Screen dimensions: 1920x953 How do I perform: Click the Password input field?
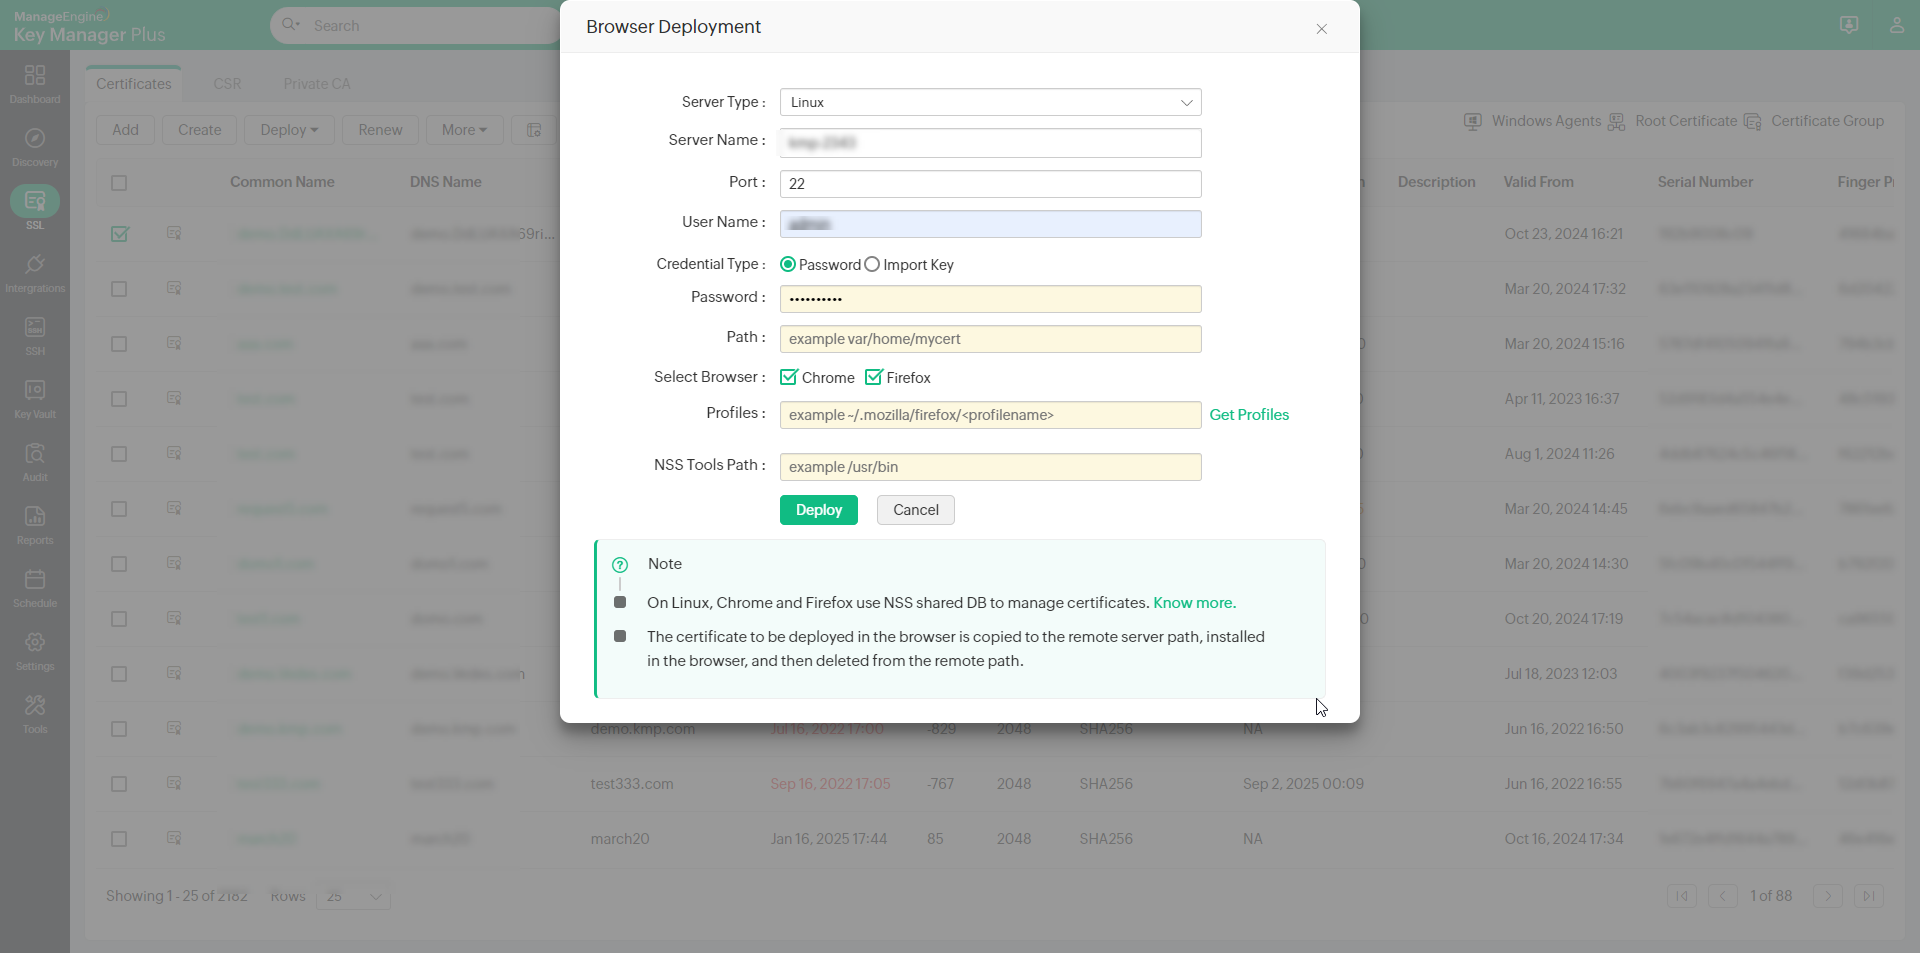click(990, 299)
